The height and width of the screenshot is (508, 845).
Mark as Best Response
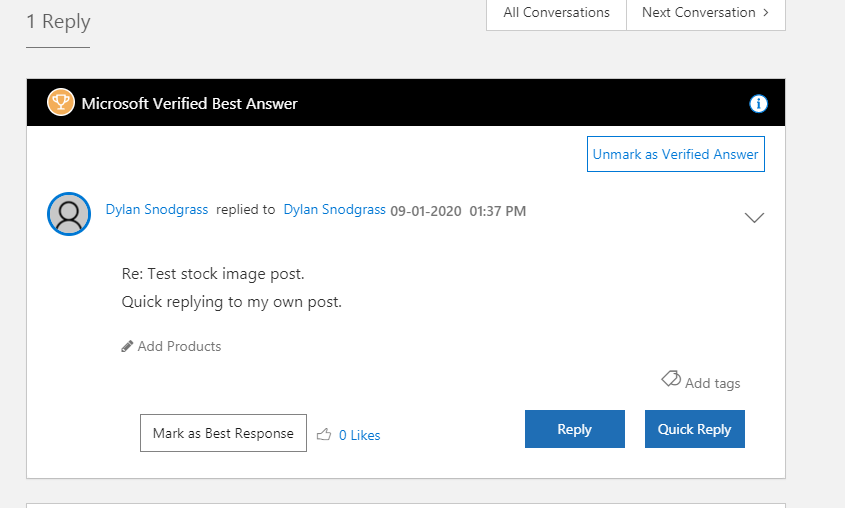[223, 433]
